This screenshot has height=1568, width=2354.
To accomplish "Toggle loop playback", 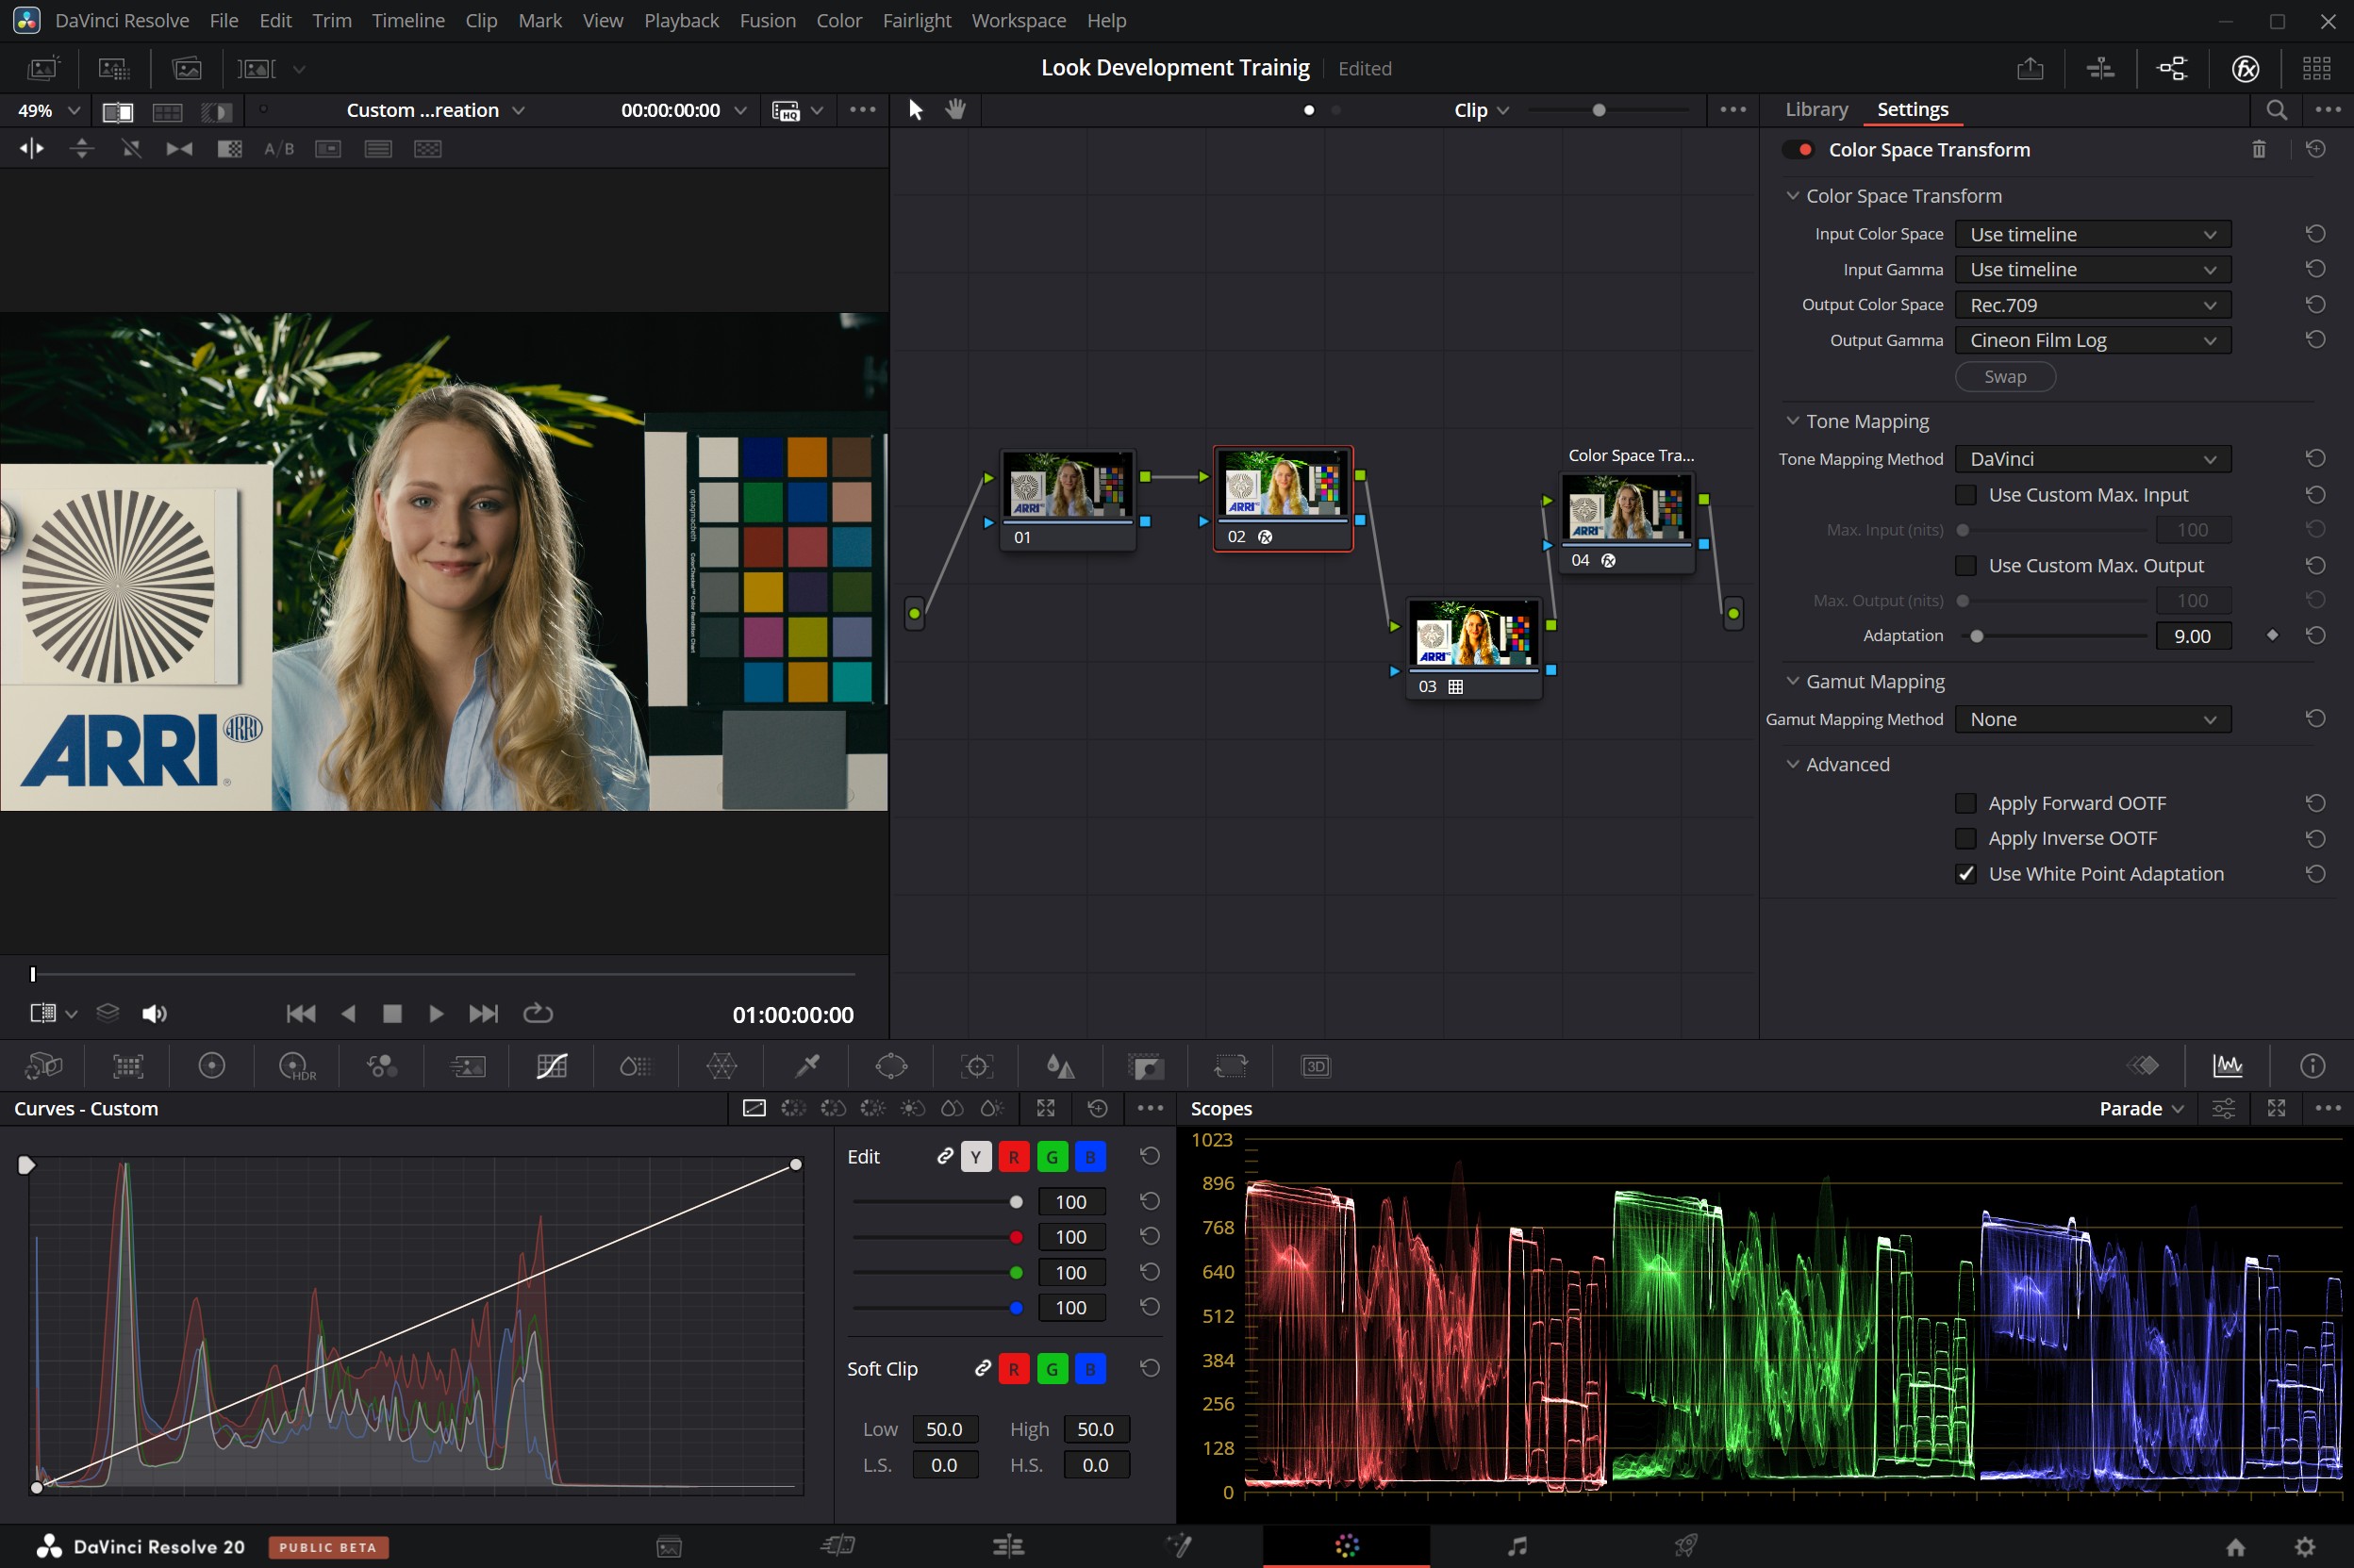I will coord(538,1014).
